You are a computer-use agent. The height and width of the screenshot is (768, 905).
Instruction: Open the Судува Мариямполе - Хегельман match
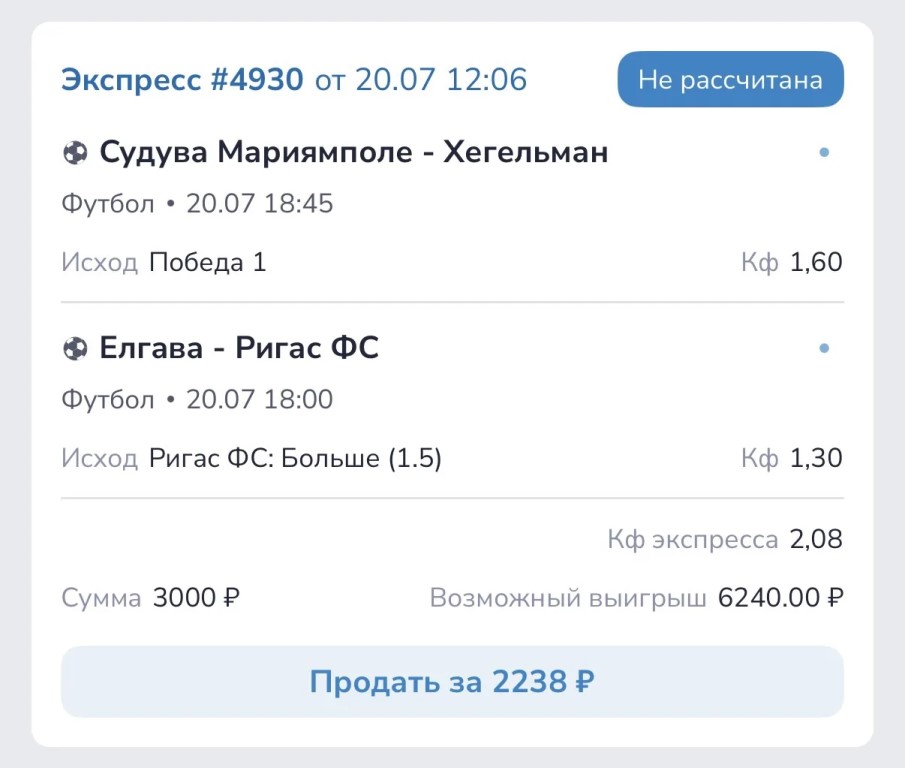pos(354,152)
